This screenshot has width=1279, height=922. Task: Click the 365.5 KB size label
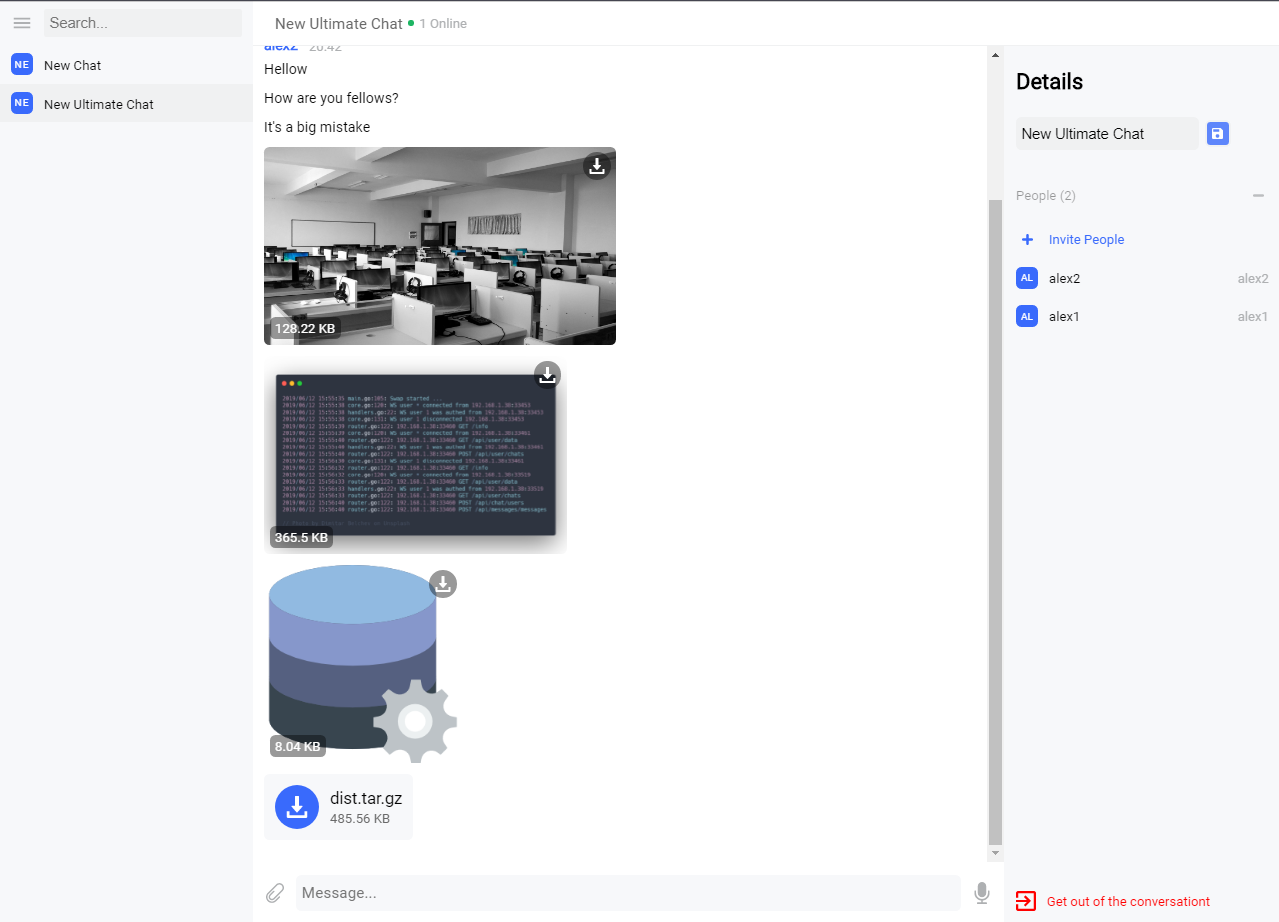coord(301,537)
